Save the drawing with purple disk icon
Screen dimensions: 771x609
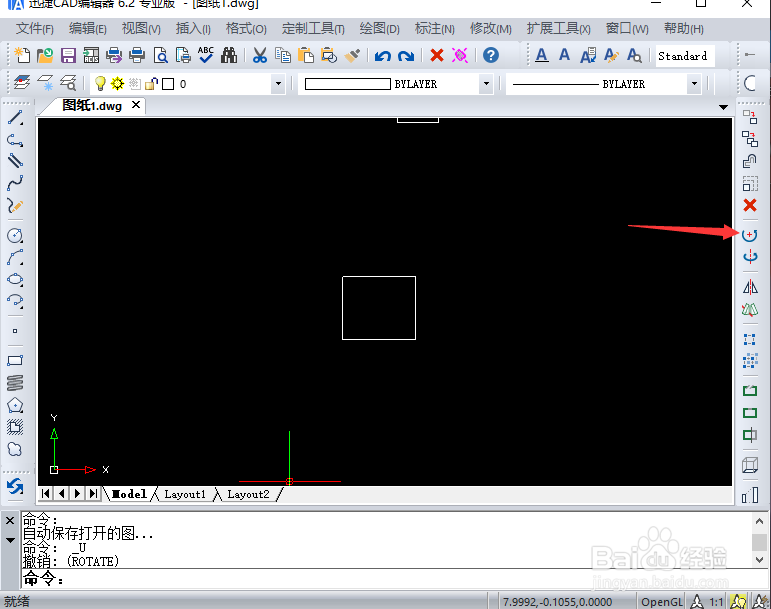(68, 55)
